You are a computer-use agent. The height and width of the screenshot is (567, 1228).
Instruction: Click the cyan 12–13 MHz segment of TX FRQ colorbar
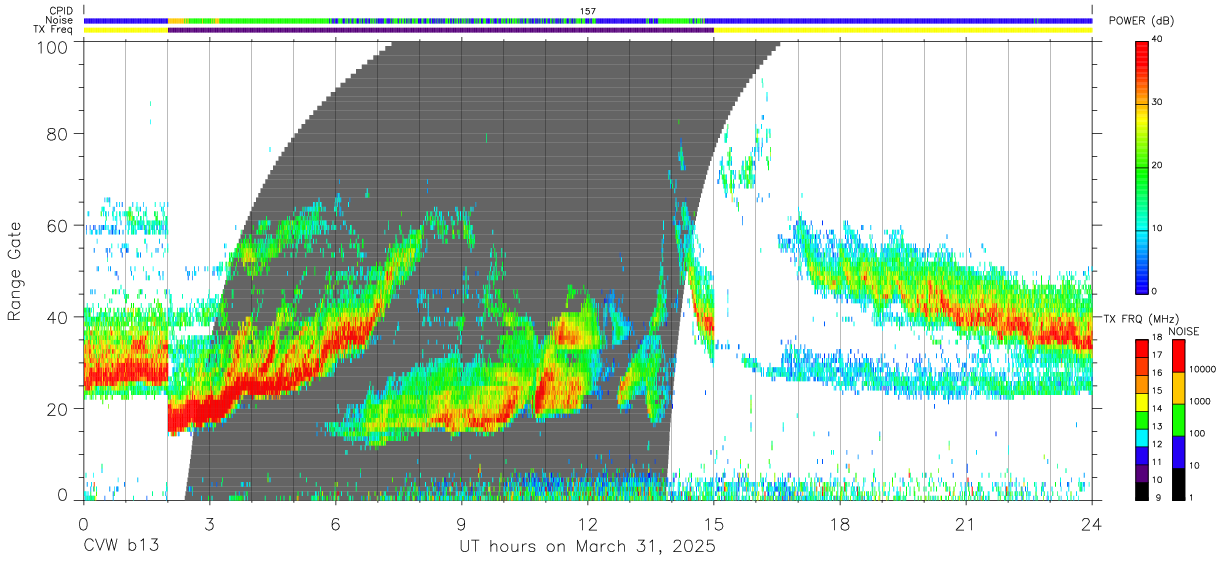[x=1142, y=437]
